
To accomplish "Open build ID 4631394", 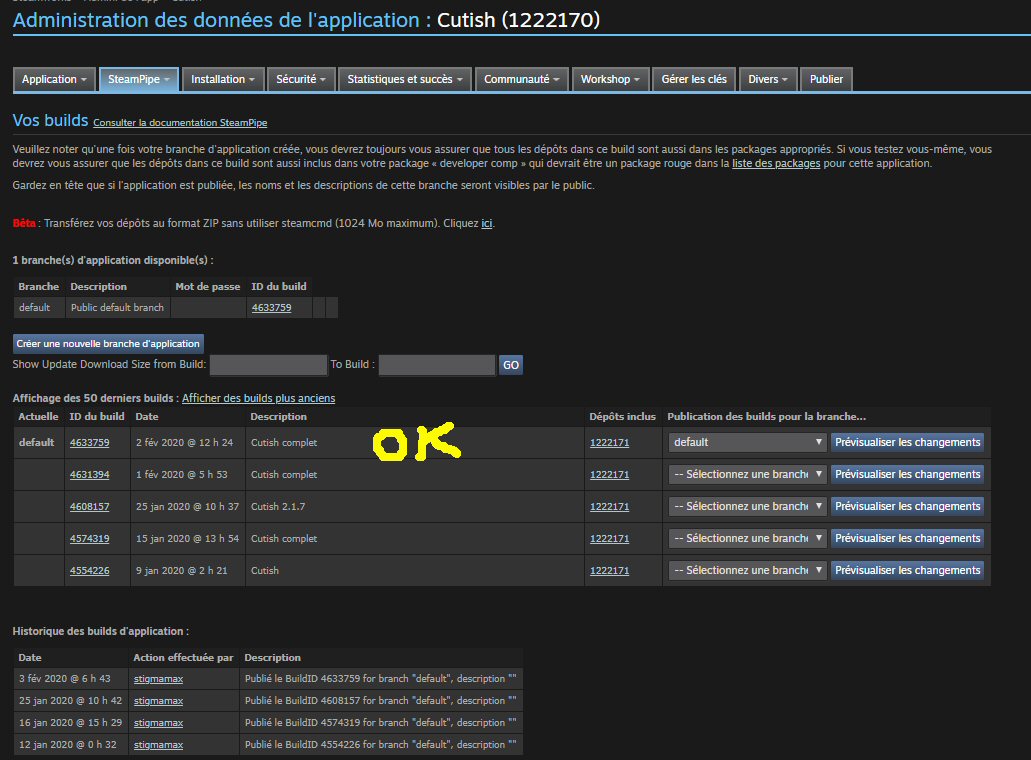I will 89,475.
